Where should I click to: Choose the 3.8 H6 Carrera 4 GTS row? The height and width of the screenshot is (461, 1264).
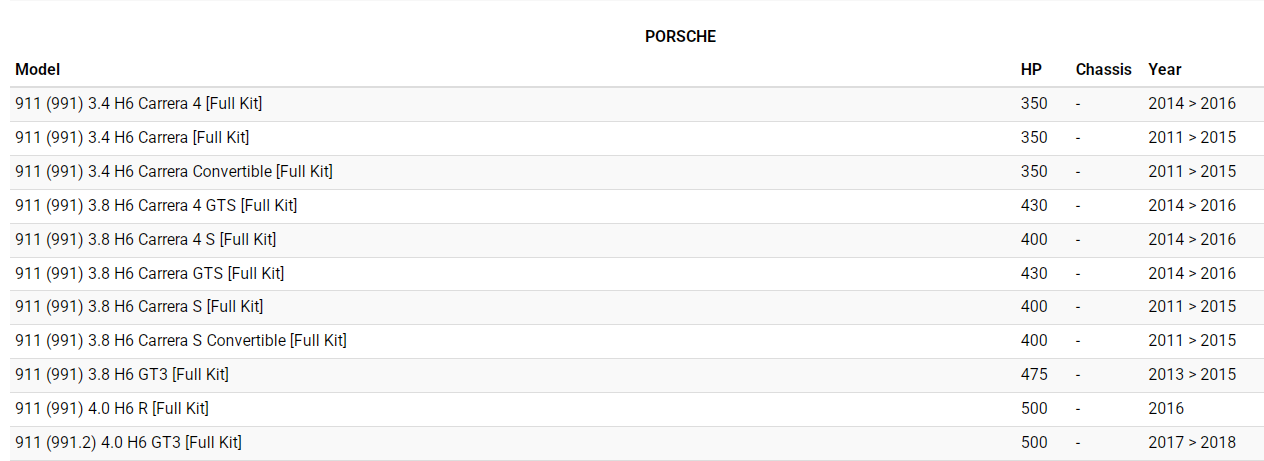pos(156,205)
